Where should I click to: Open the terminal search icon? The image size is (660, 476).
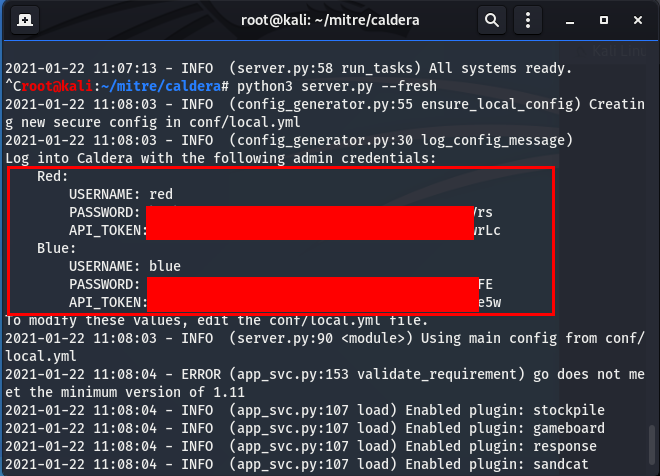[492, 20]
